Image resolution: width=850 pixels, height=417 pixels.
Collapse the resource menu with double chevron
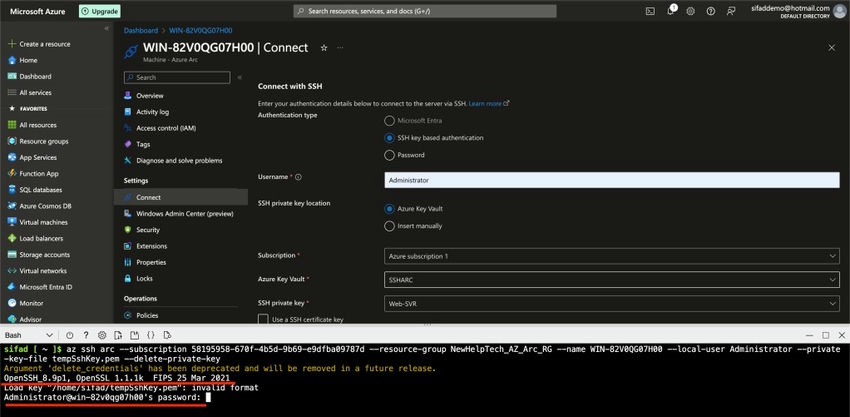coord(240,78)
